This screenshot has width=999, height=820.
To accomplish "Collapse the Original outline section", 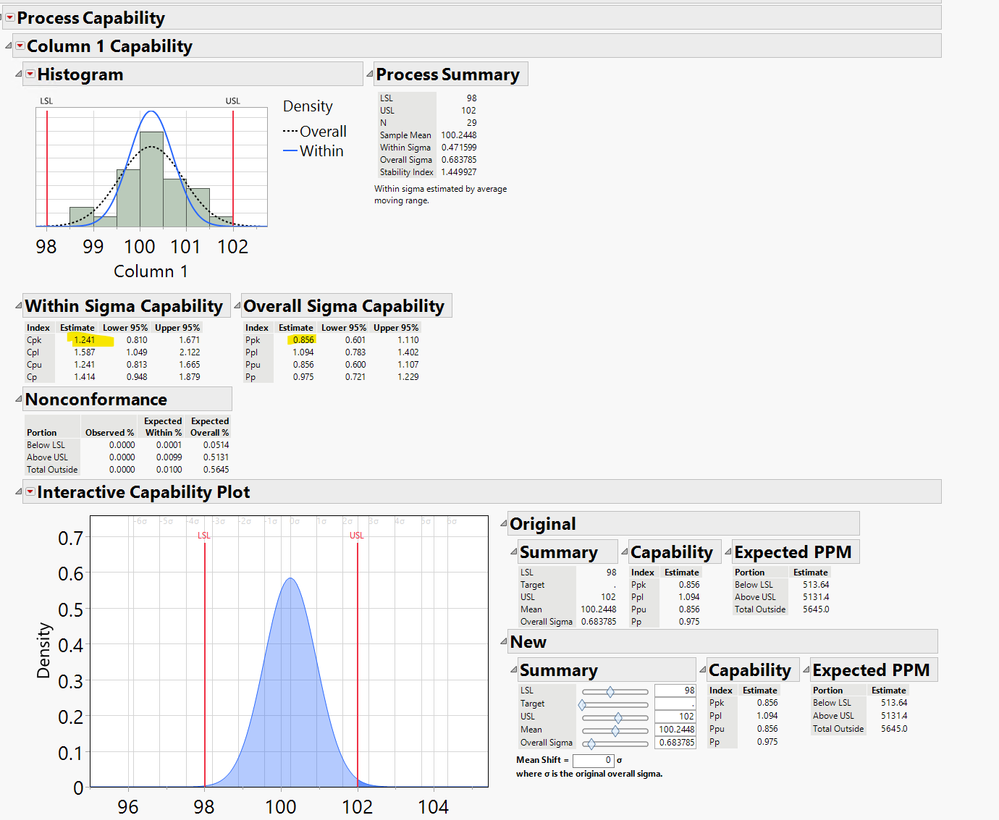I will pyautogui.click(x=503, y=524).
